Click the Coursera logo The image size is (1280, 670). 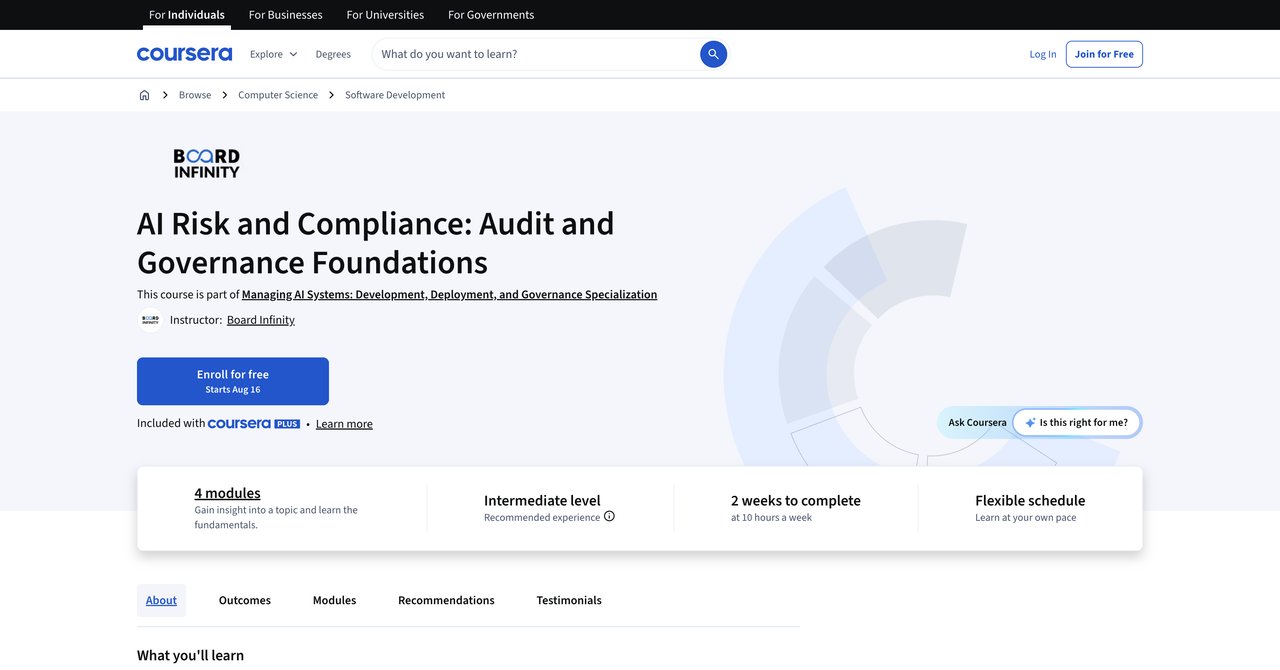click(x=184, y=54)
